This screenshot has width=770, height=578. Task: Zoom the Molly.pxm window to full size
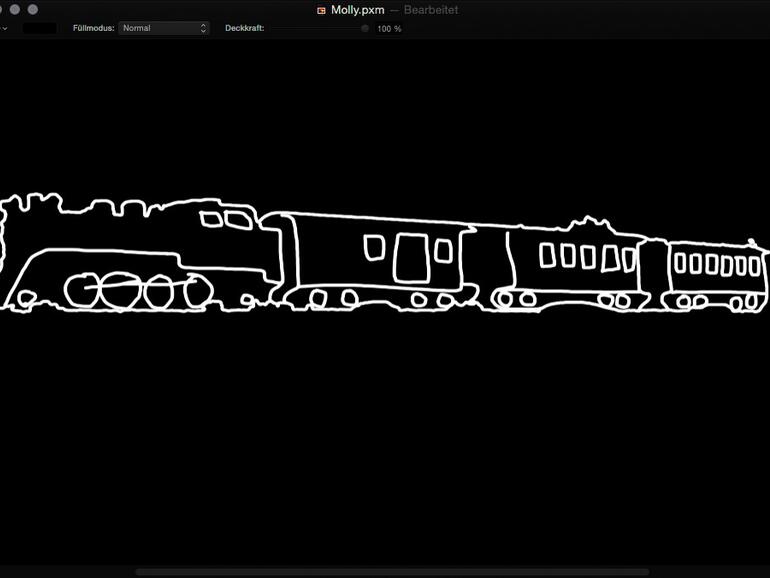[x=33, y=9]
